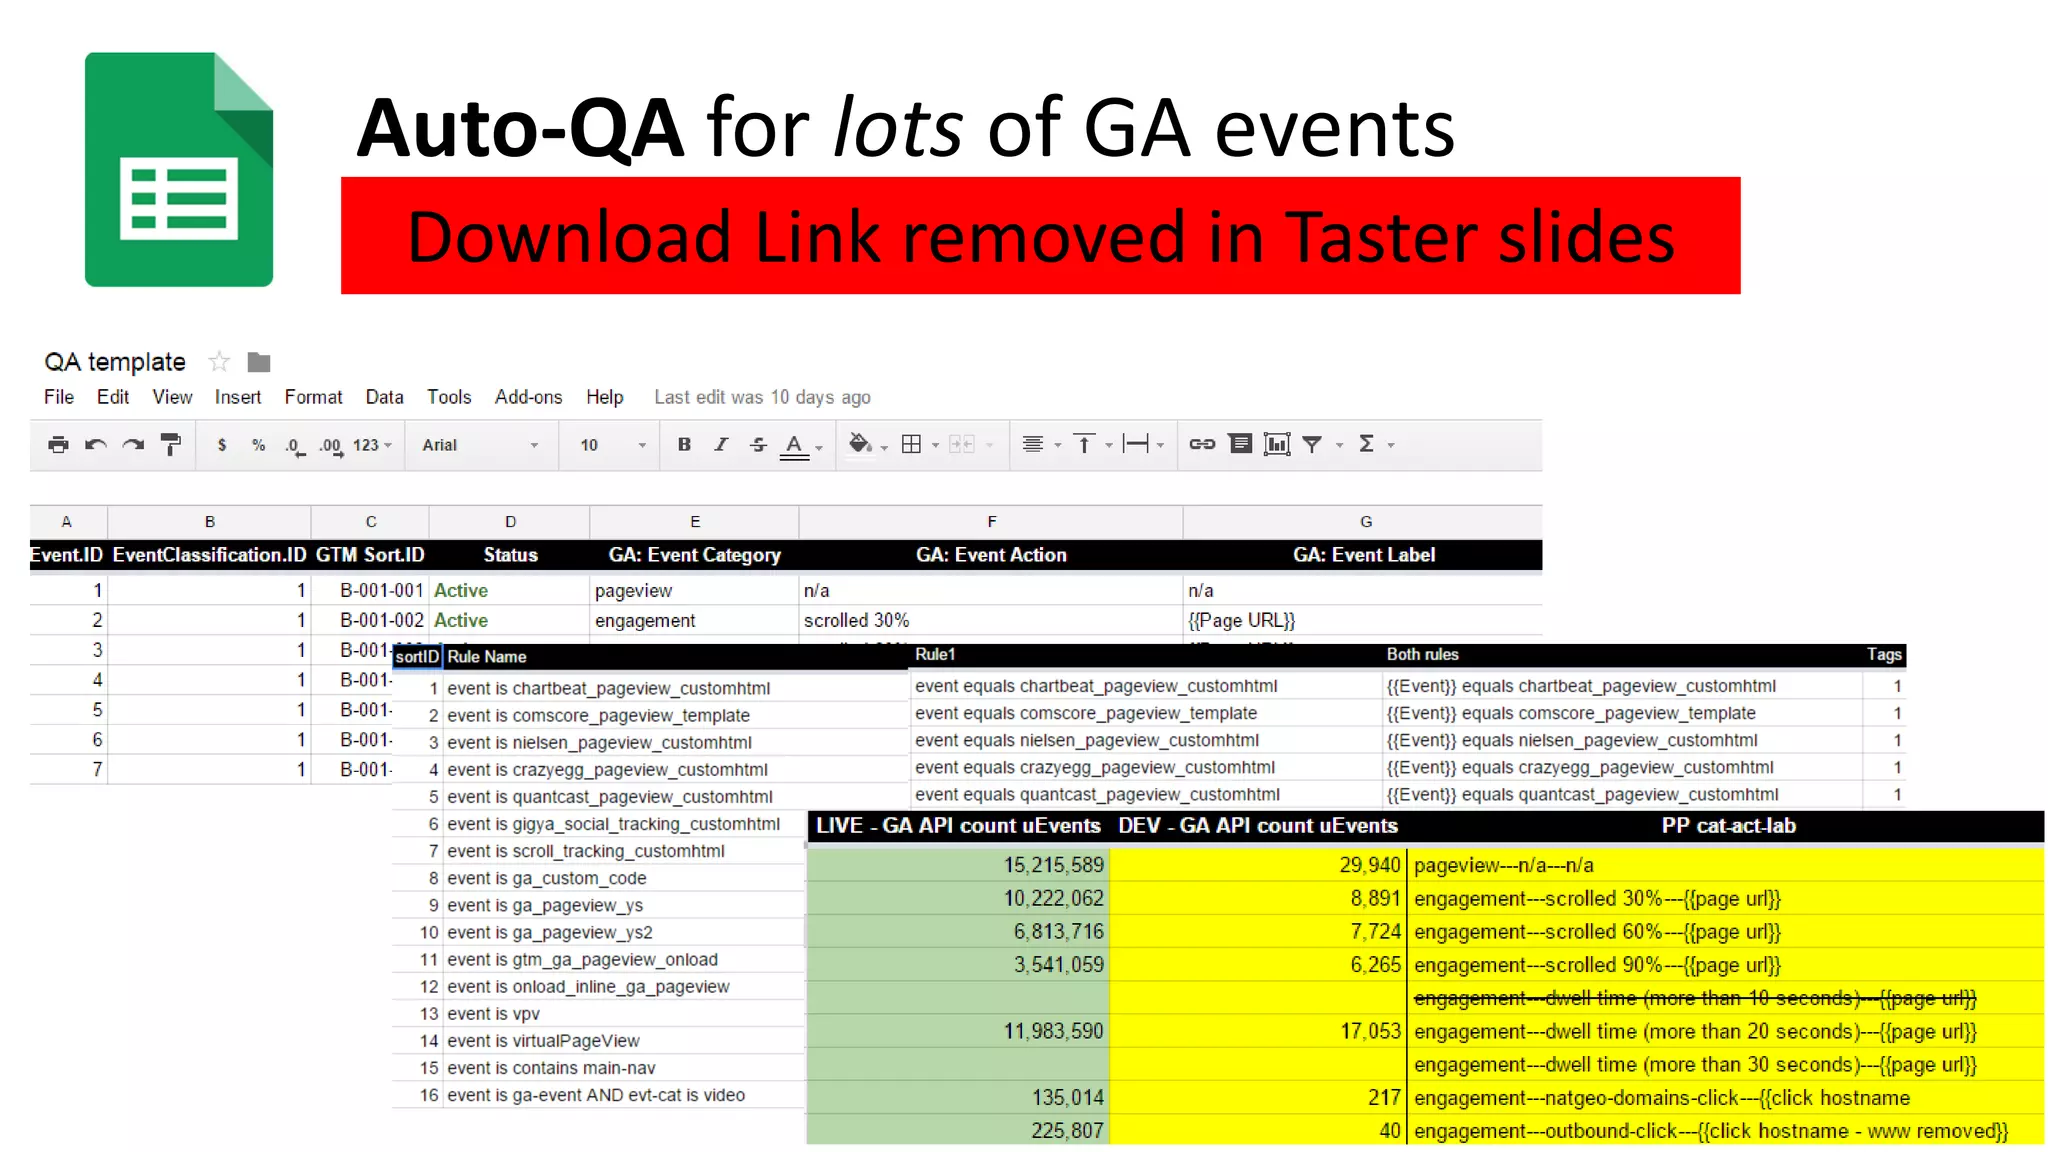Click the 'pageview' category cell

pos(694,591)
